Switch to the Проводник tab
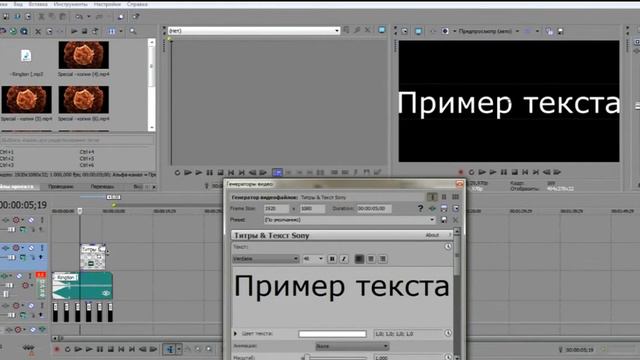Screen dimensions: 640x360 (x=60, y=187)
